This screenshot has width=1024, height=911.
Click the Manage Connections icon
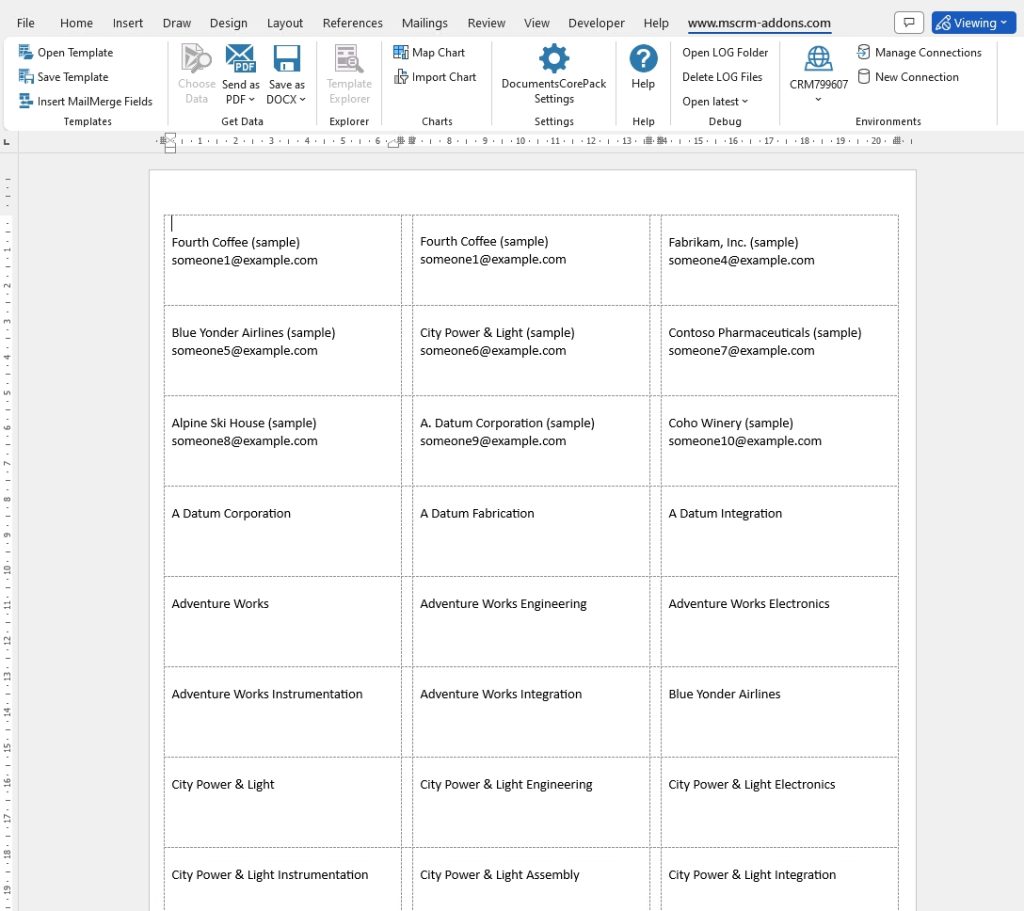(x=863, y=52)
